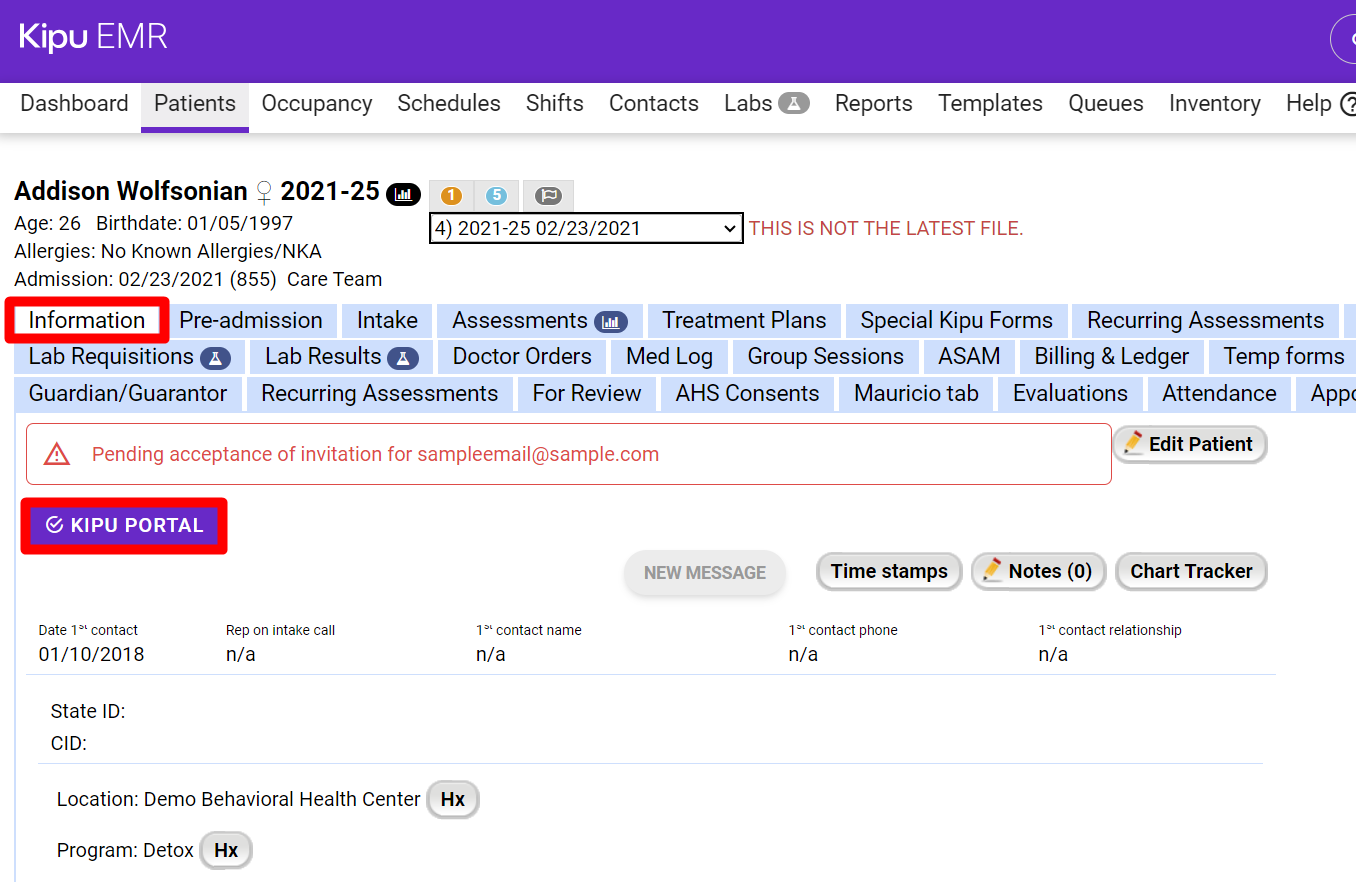The width and height of the screenshot is (1356, 882).
Task: Switch to the Treatment Plans tab
Action: (x=744, y=321)
